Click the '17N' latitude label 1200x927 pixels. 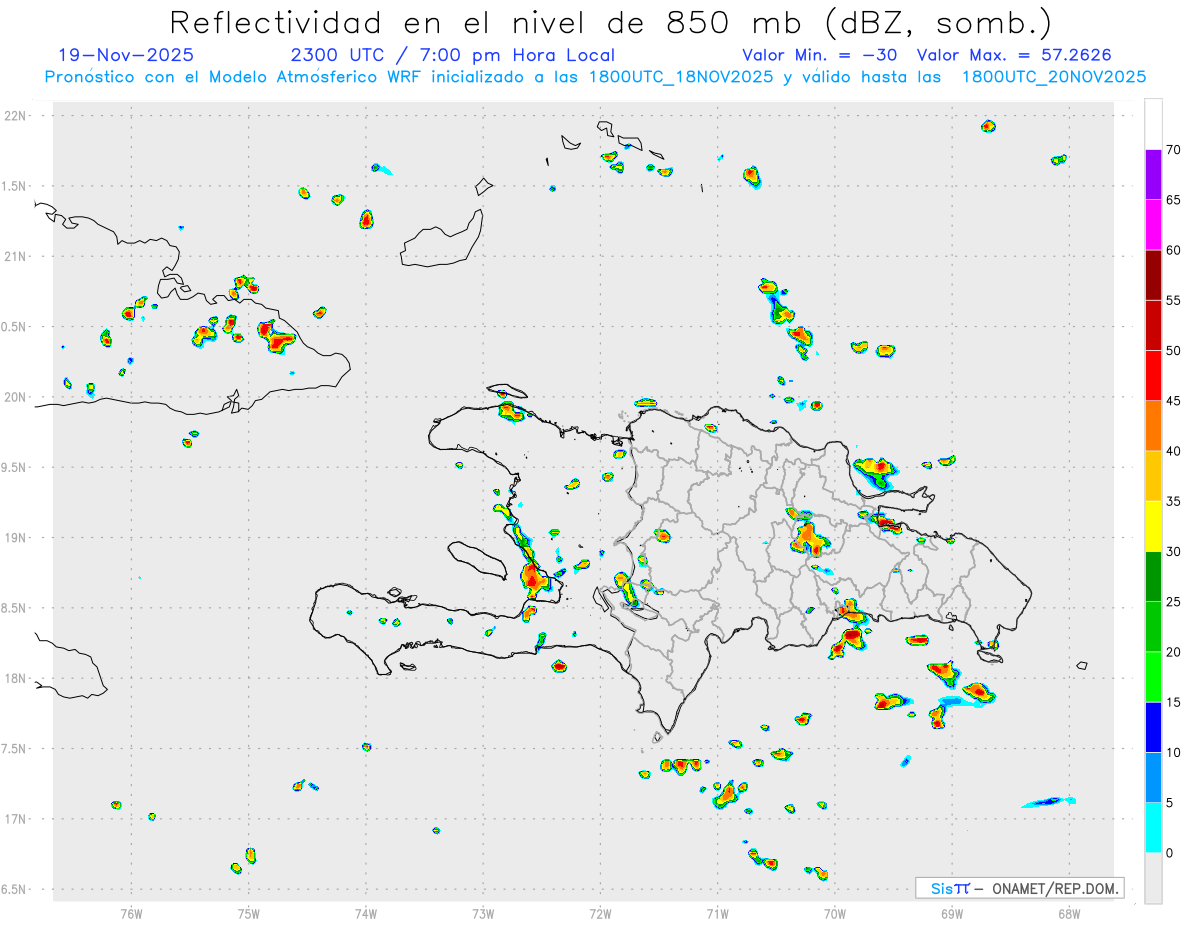16,819
